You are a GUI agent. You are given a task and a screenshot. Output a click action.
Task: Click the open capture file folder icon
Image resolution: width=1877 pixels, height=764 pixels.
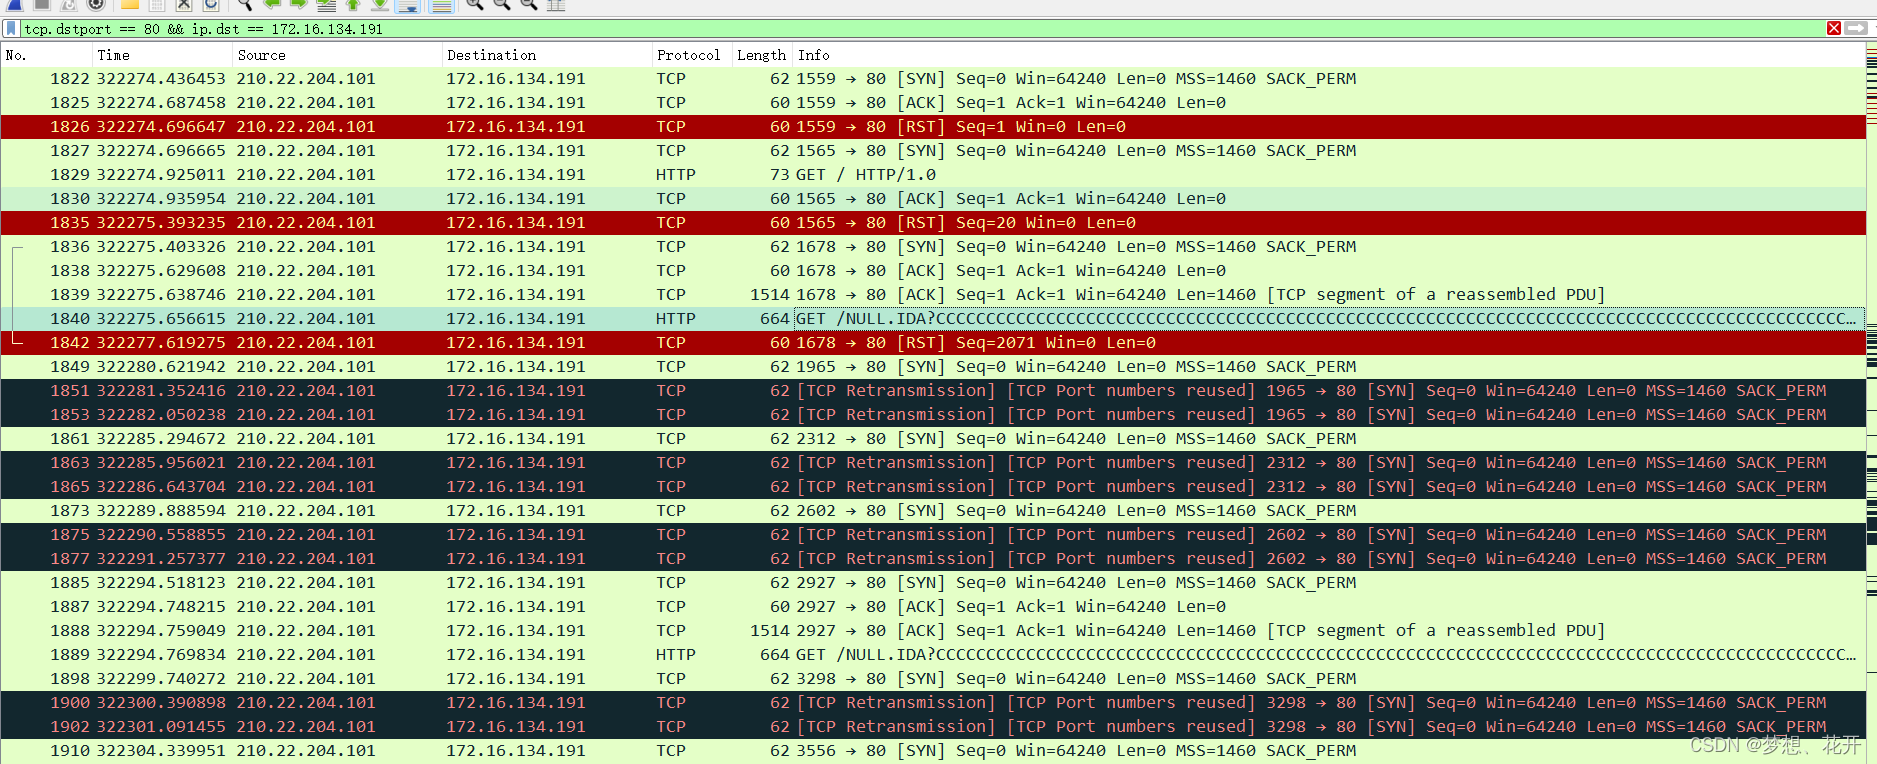(x=130, y=5)
